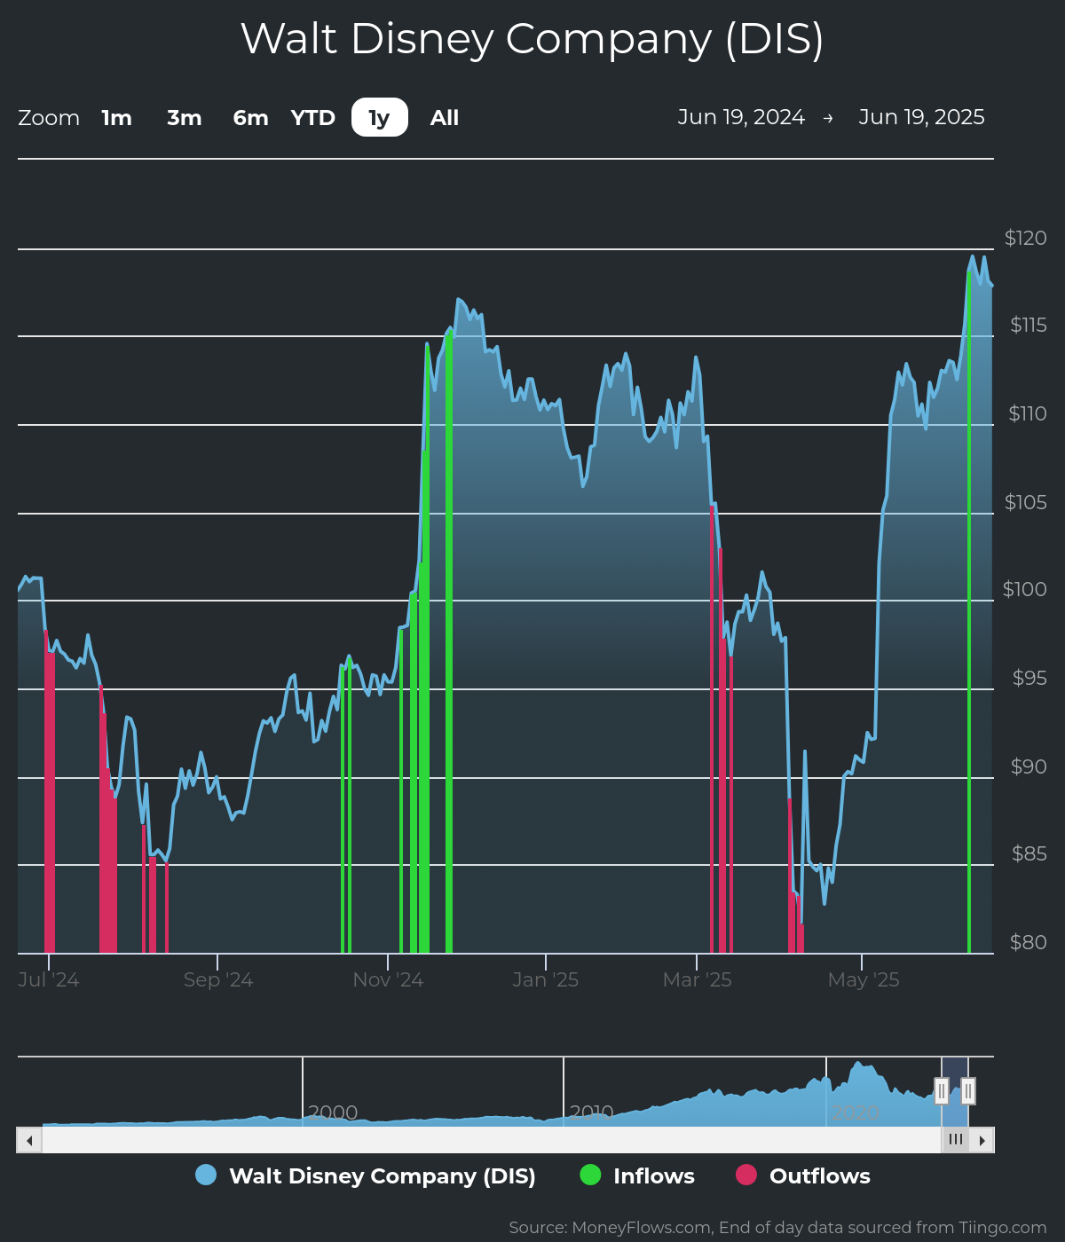Edit the Jun 19, 2025 end date
This screenshot has width=1065, height=1242.
pyautogui.click(x=921, y=117)
